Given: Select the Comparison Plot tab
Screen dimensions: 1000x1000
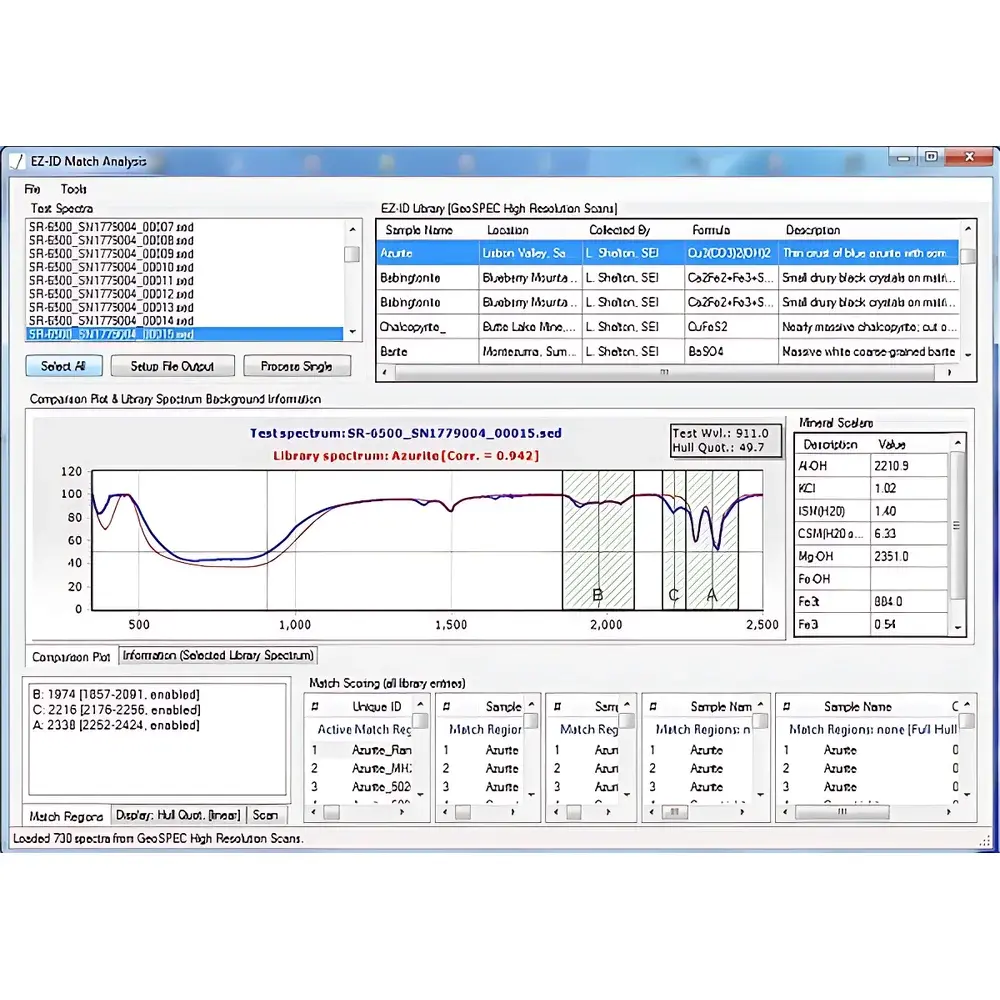Looking at the screenshot, I should (x=69, y=655).
